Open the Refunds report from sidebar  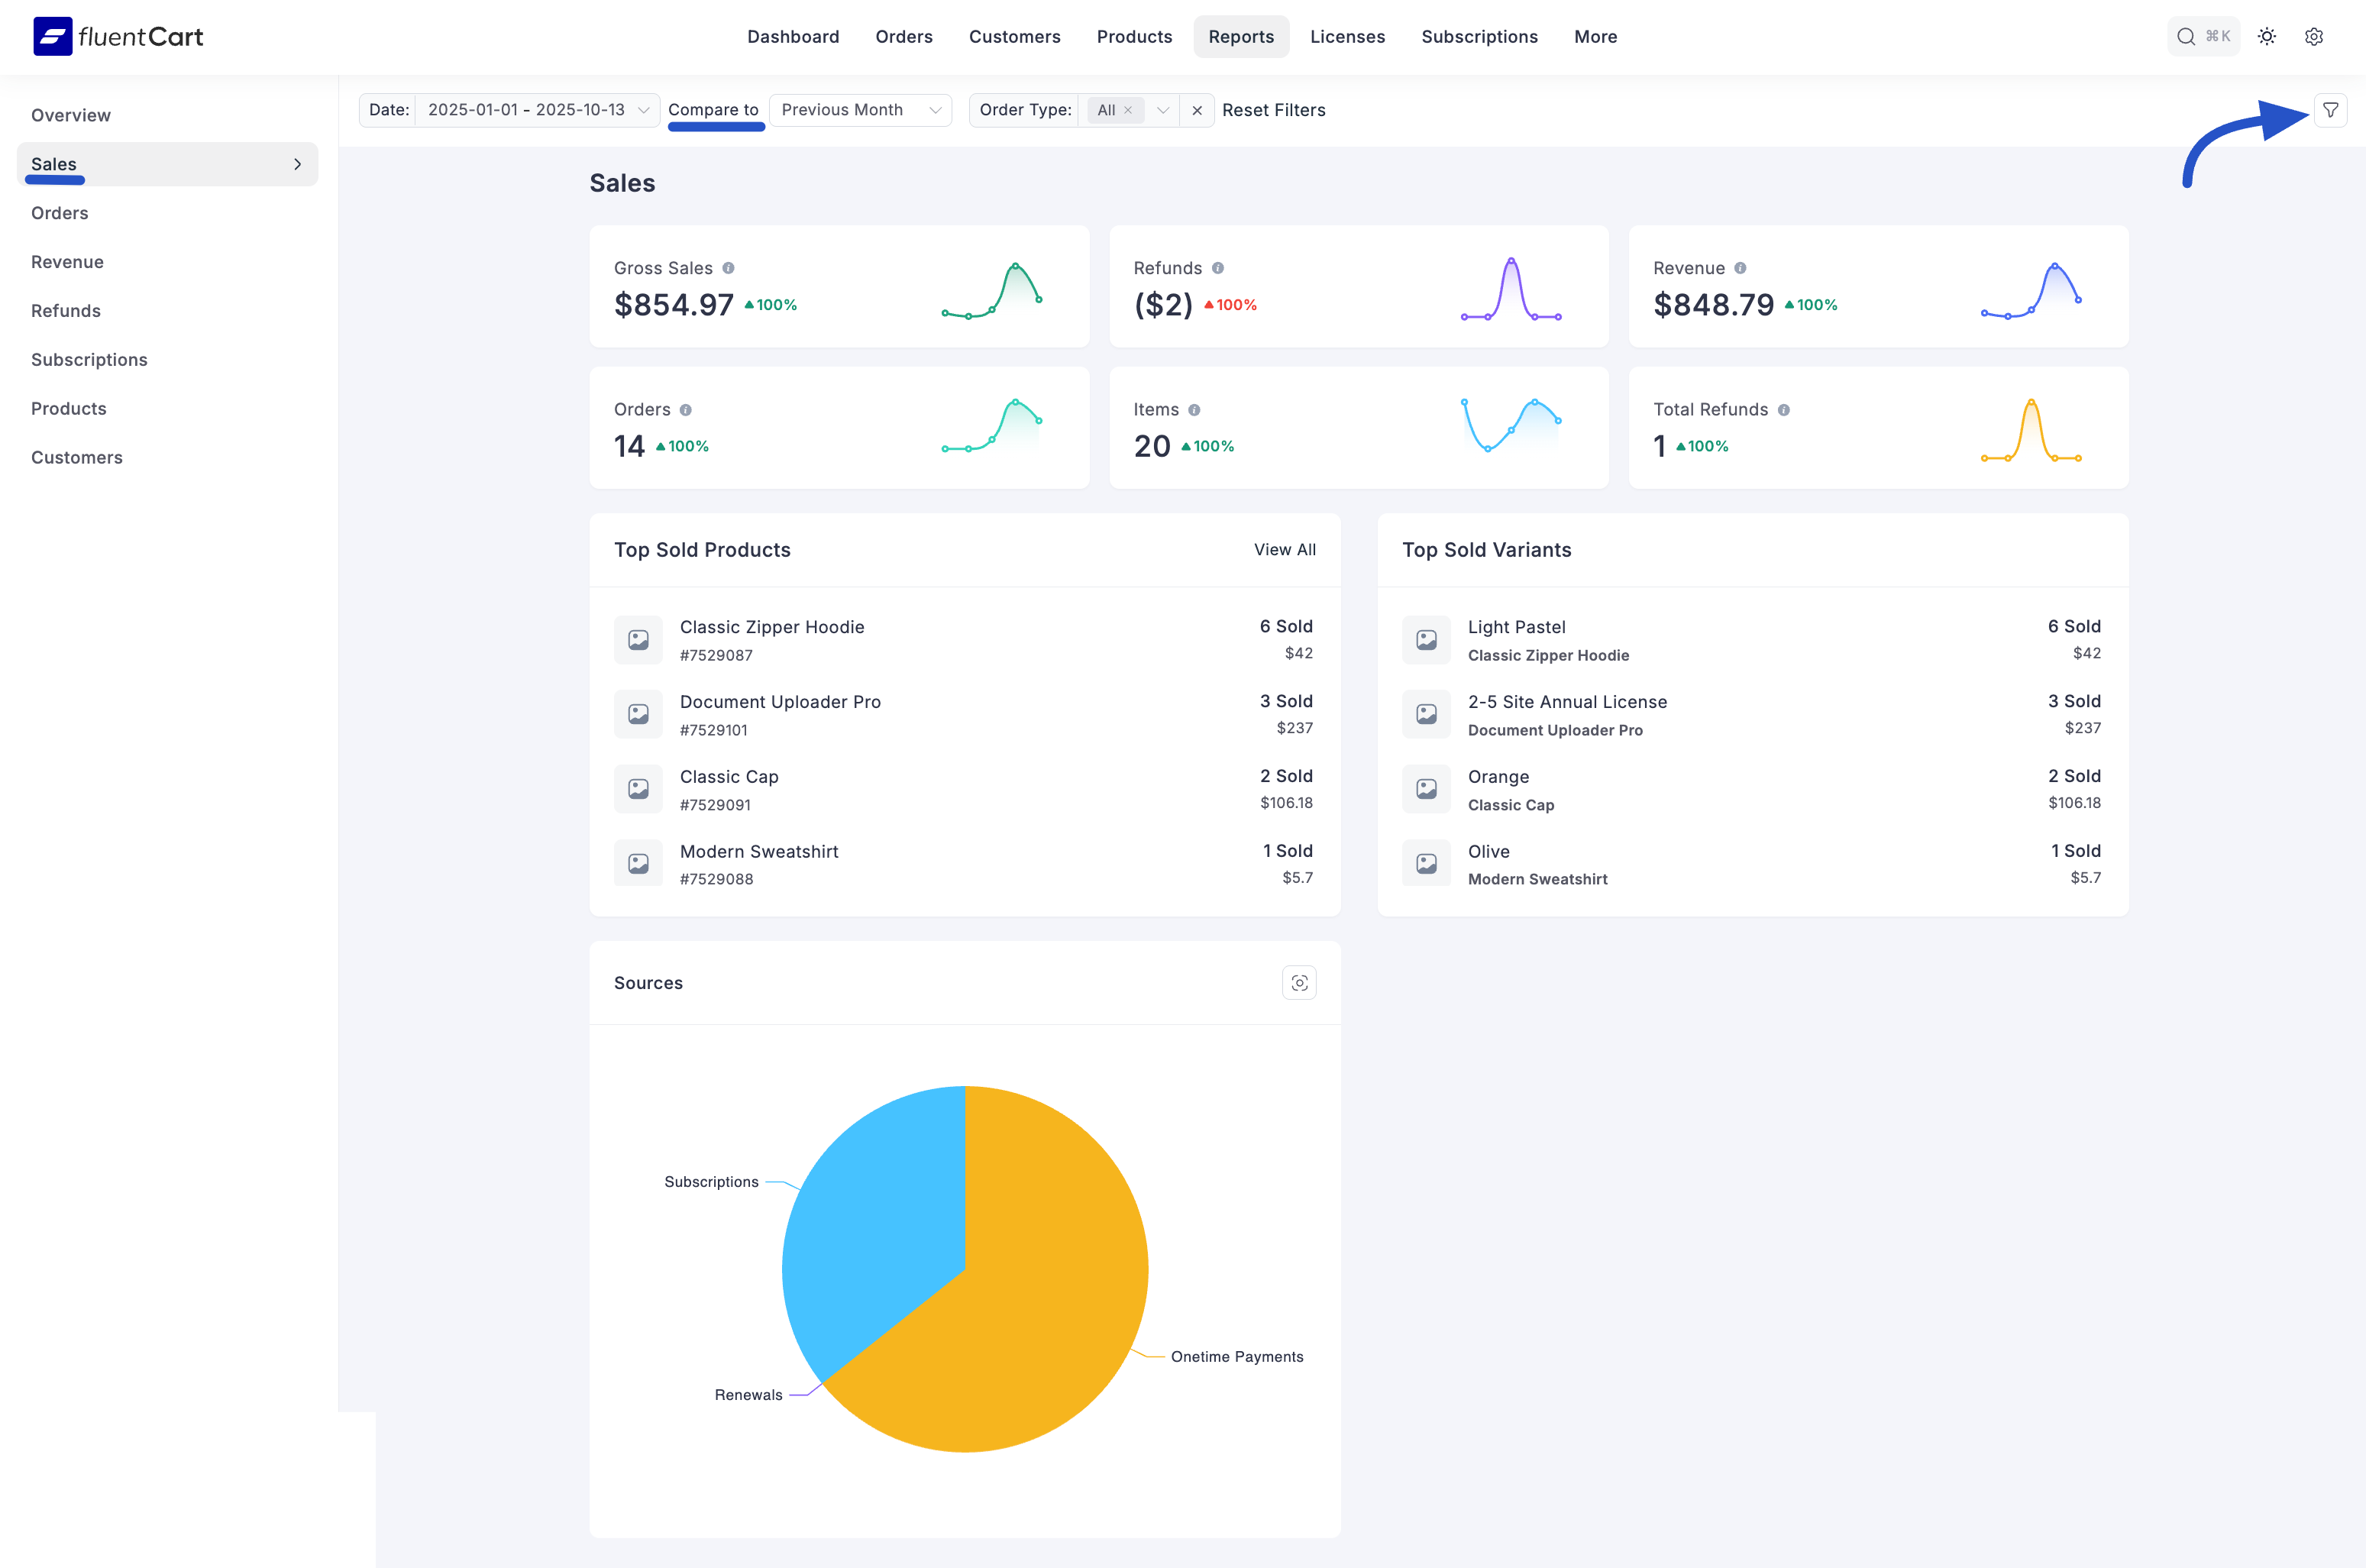(x=65, y=310)
